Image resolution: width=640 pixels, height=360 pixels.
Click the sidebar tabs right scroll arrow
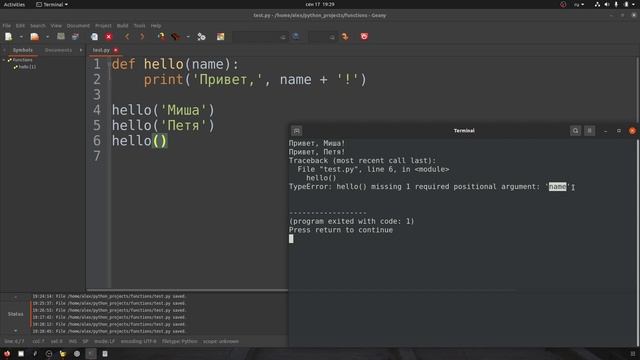[x=81, y=50]
